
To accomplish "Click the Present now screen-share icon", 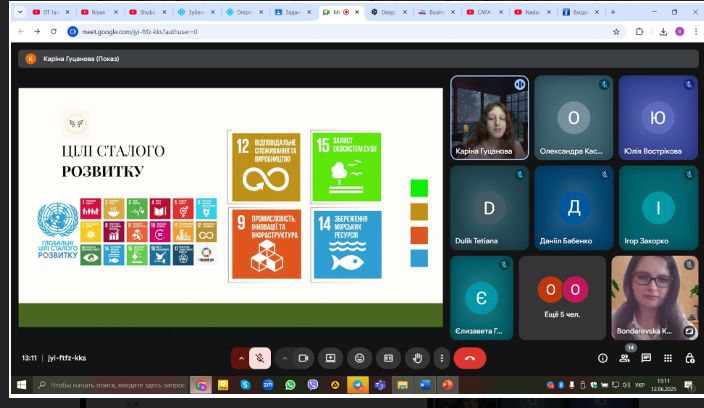I will coord(330,358).
